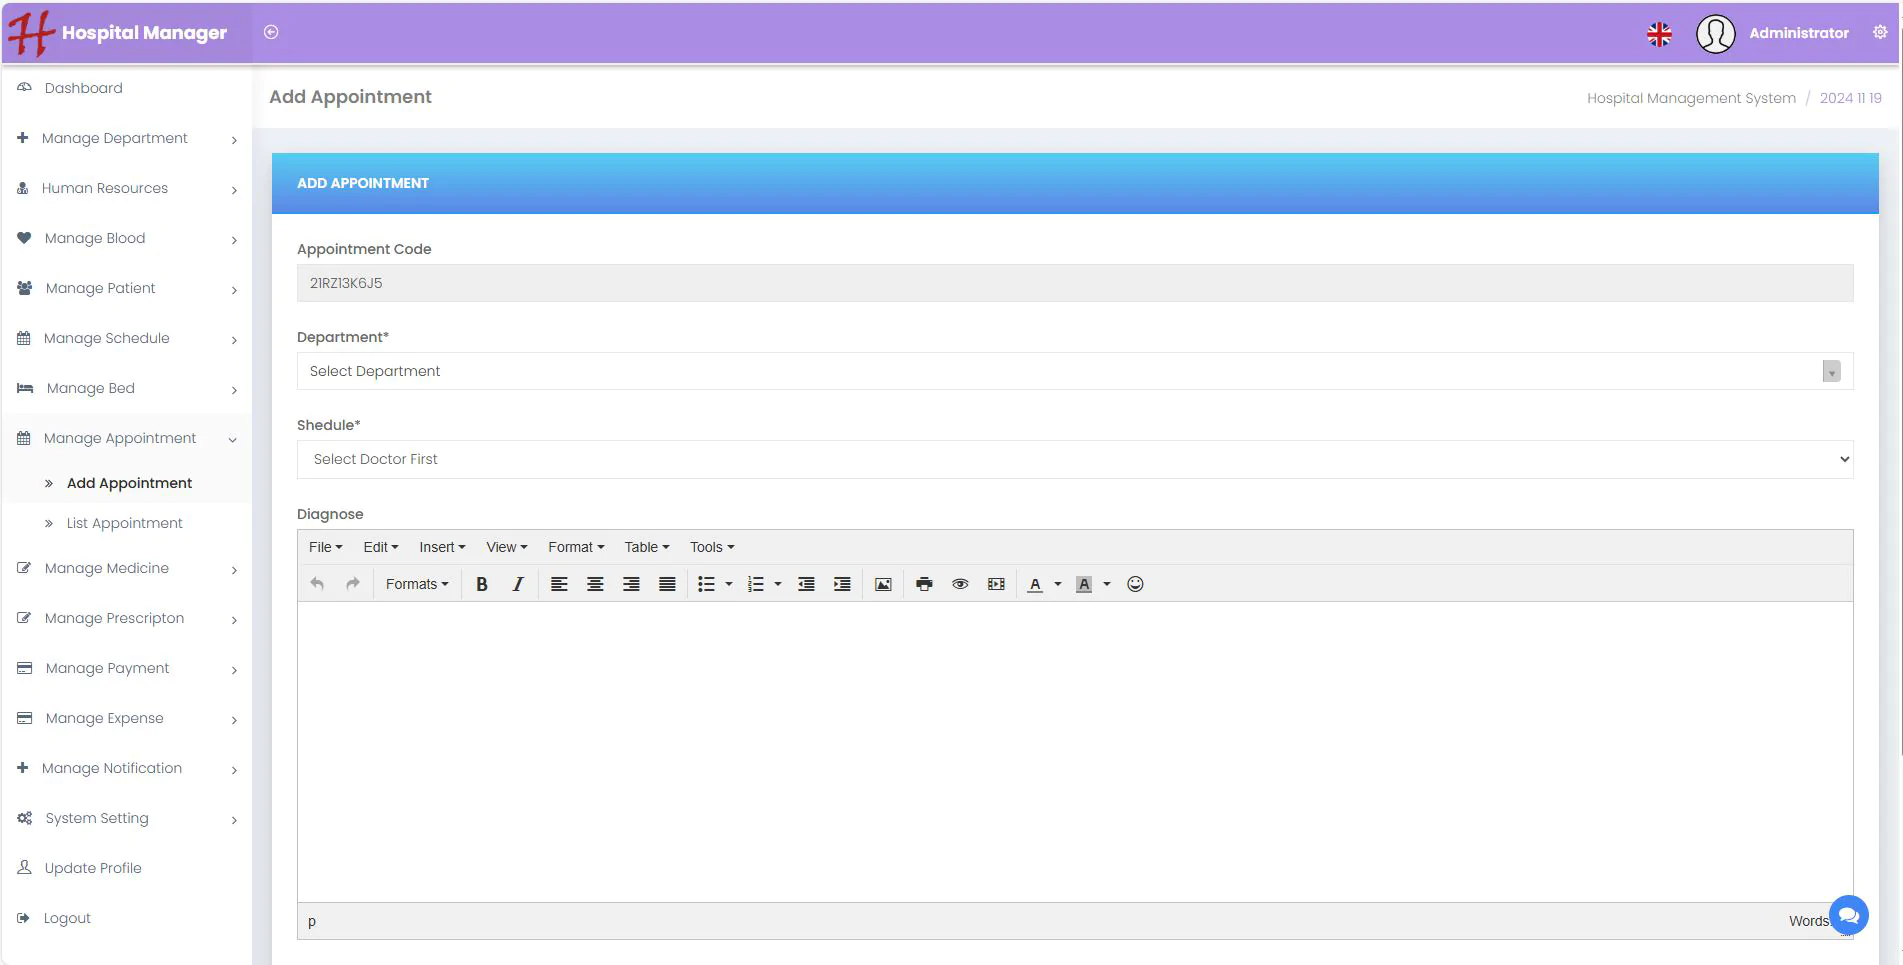Click the insert image icon
1903x965 pixels.
tap(883, 584)
